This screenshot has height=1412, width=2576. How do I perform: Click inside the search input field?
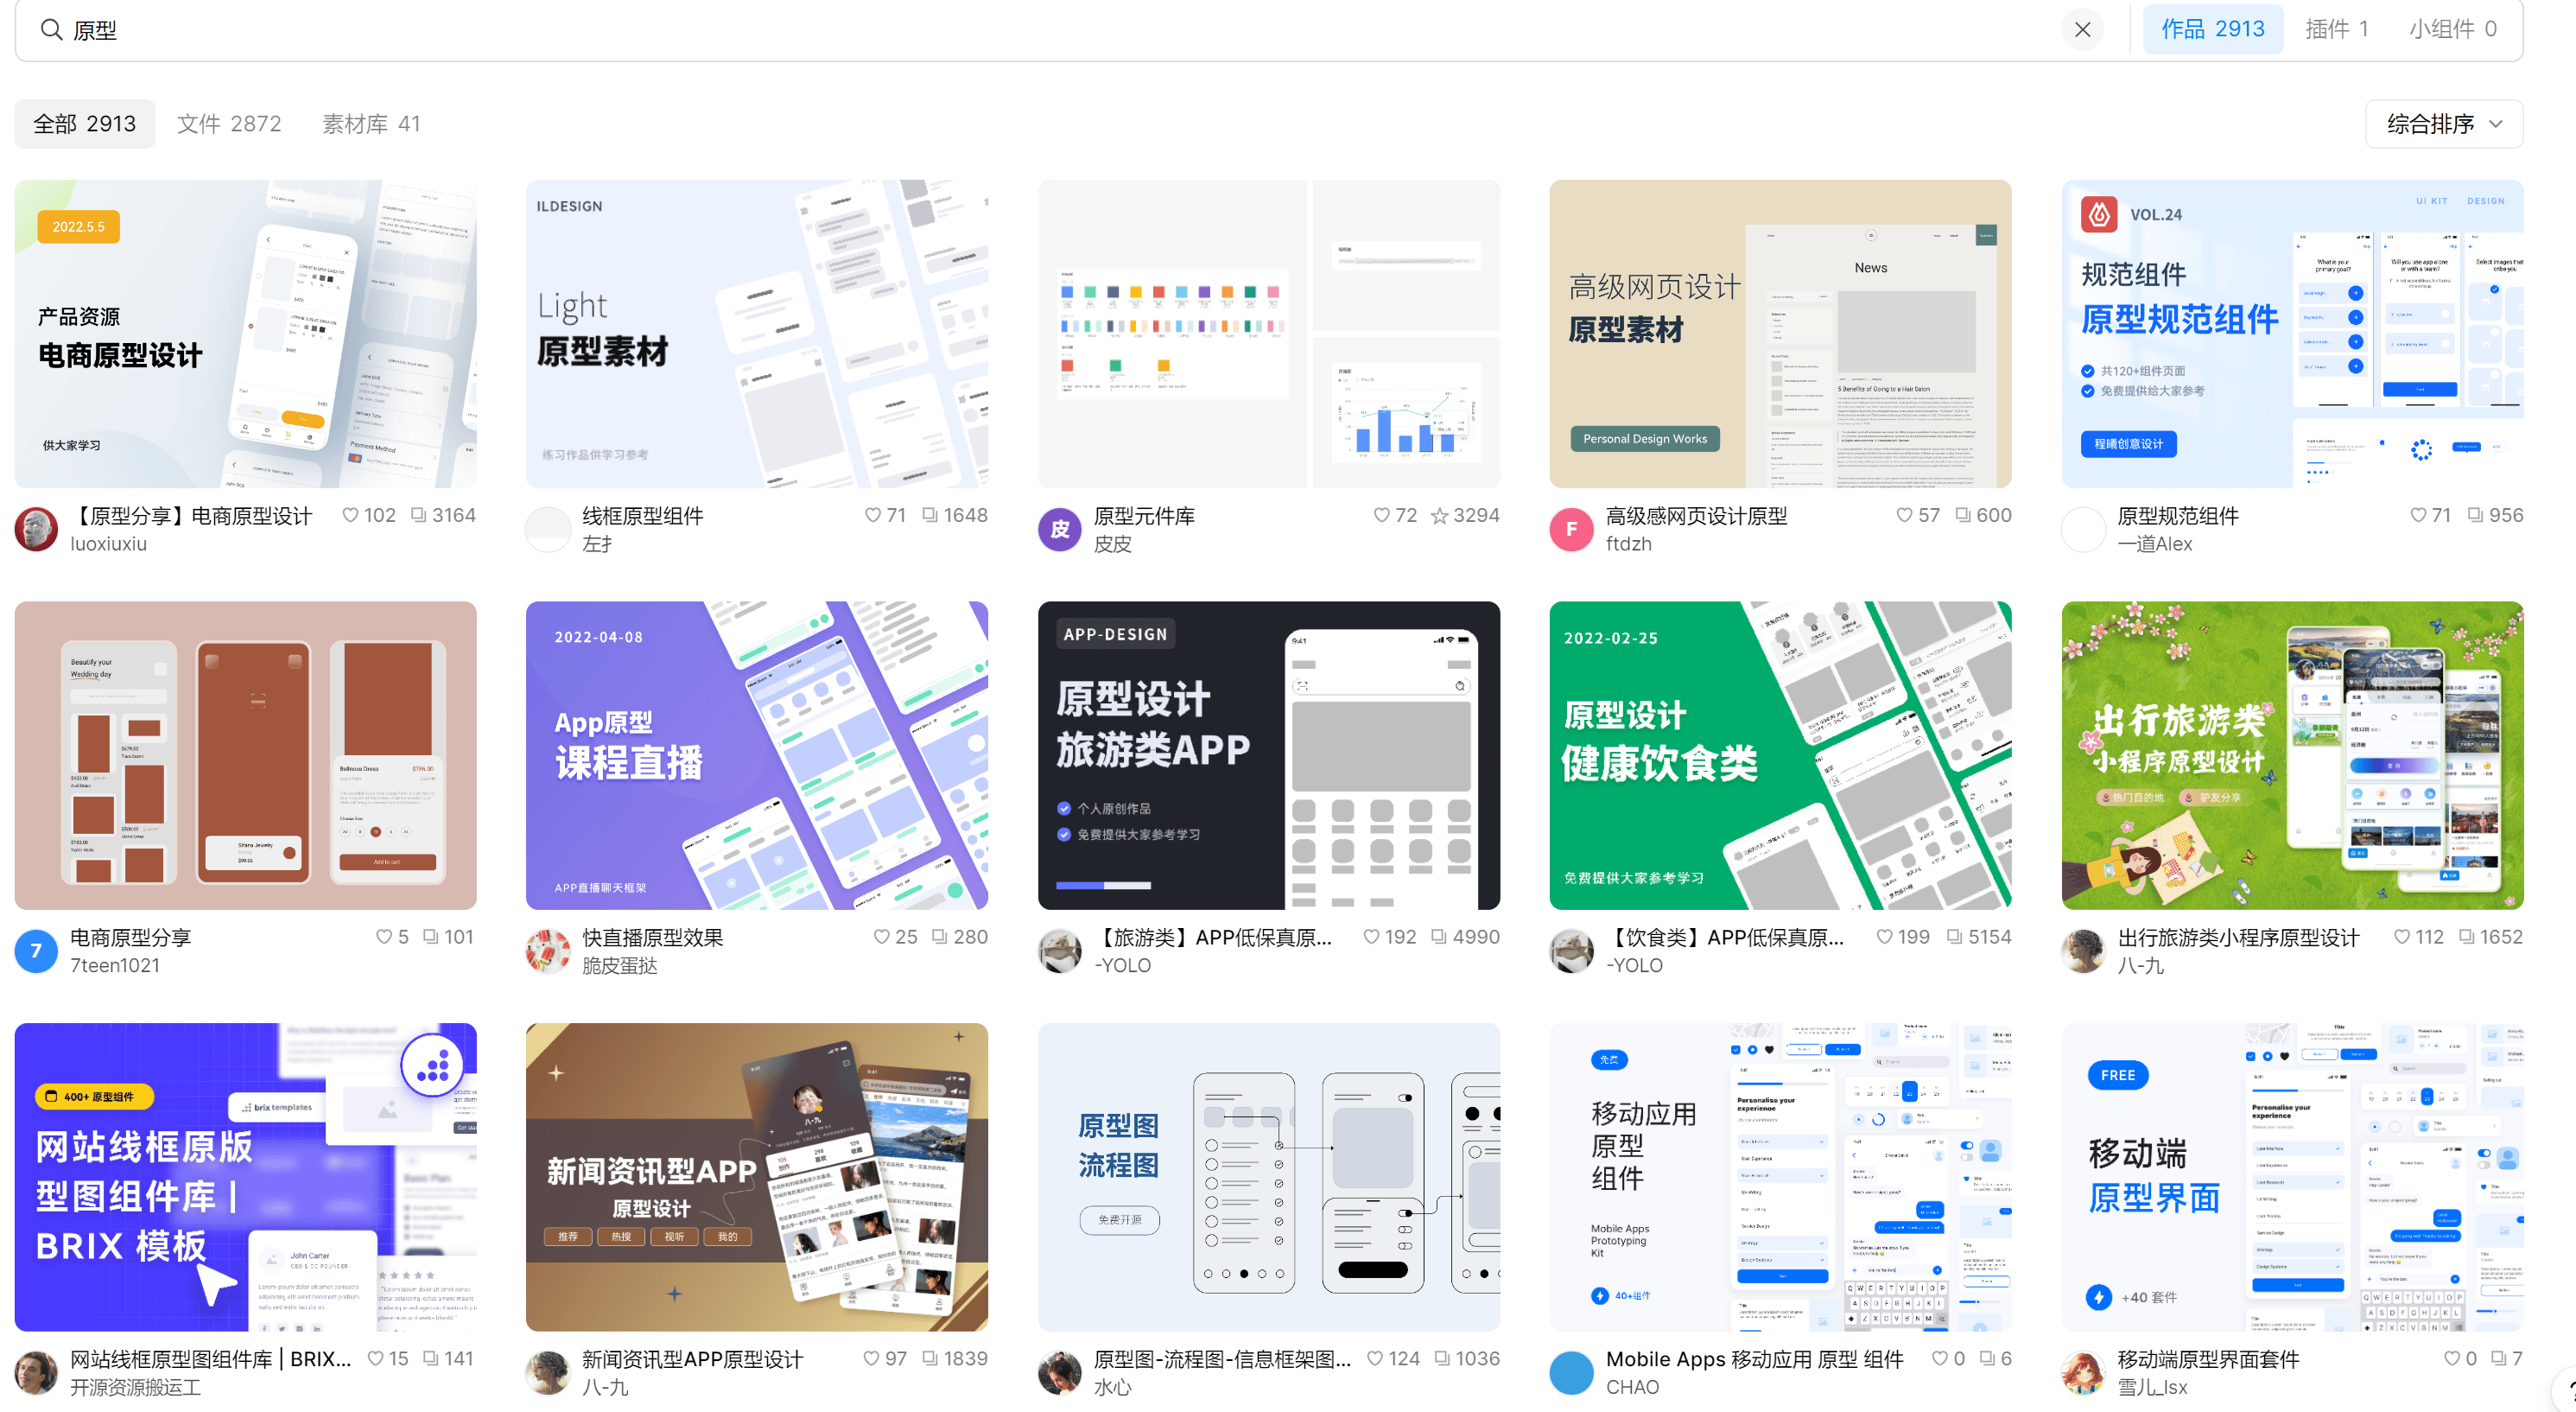tap(600, 29)
